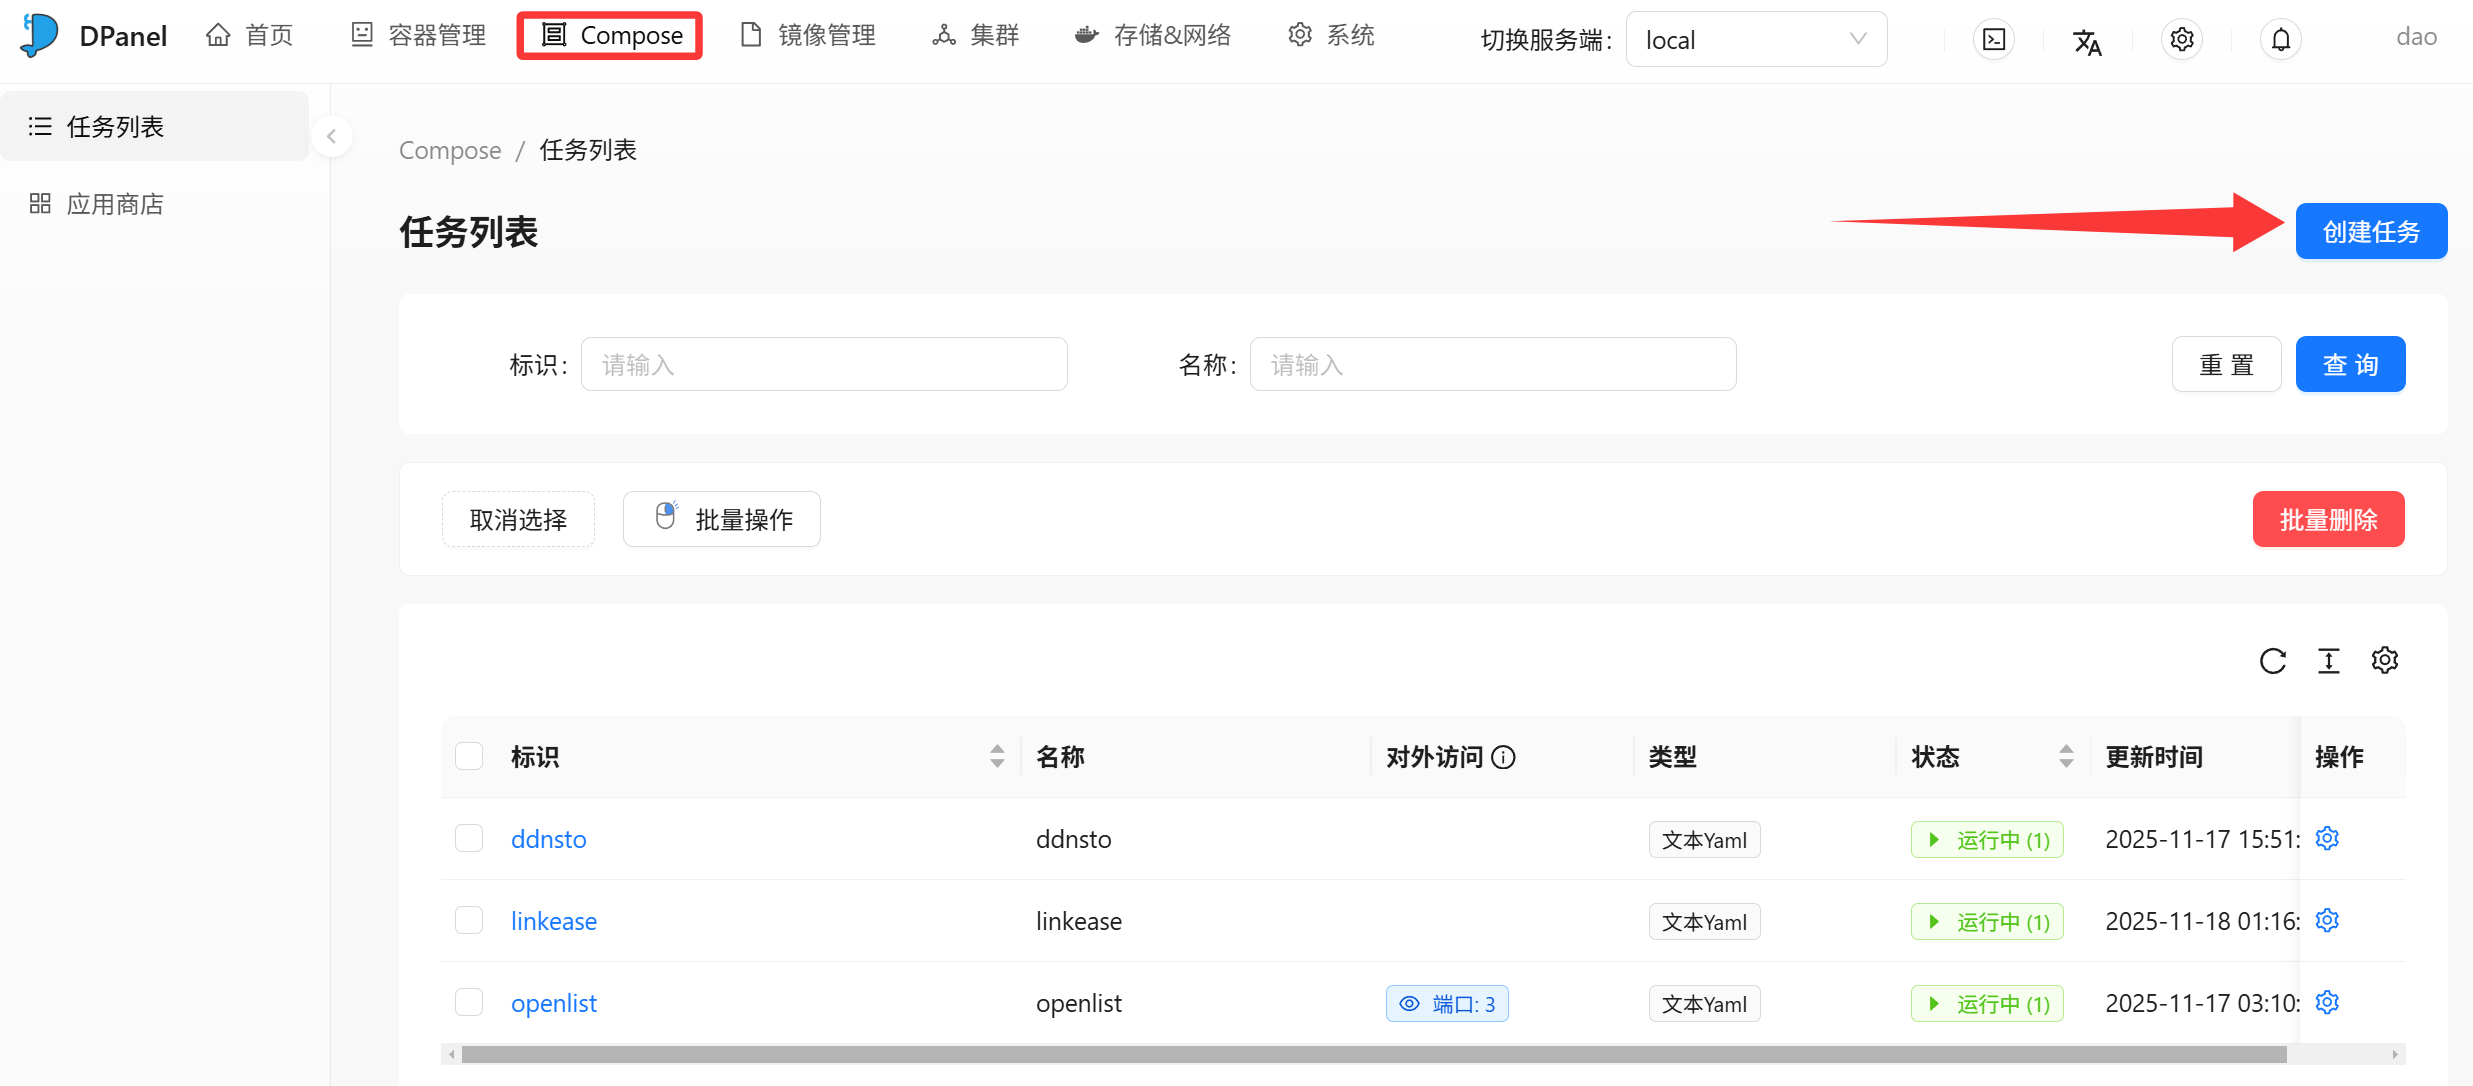This screenshot has width=2473, height=1086.
Task: Click the top bar settings gear
Action: pos(2182,40)
